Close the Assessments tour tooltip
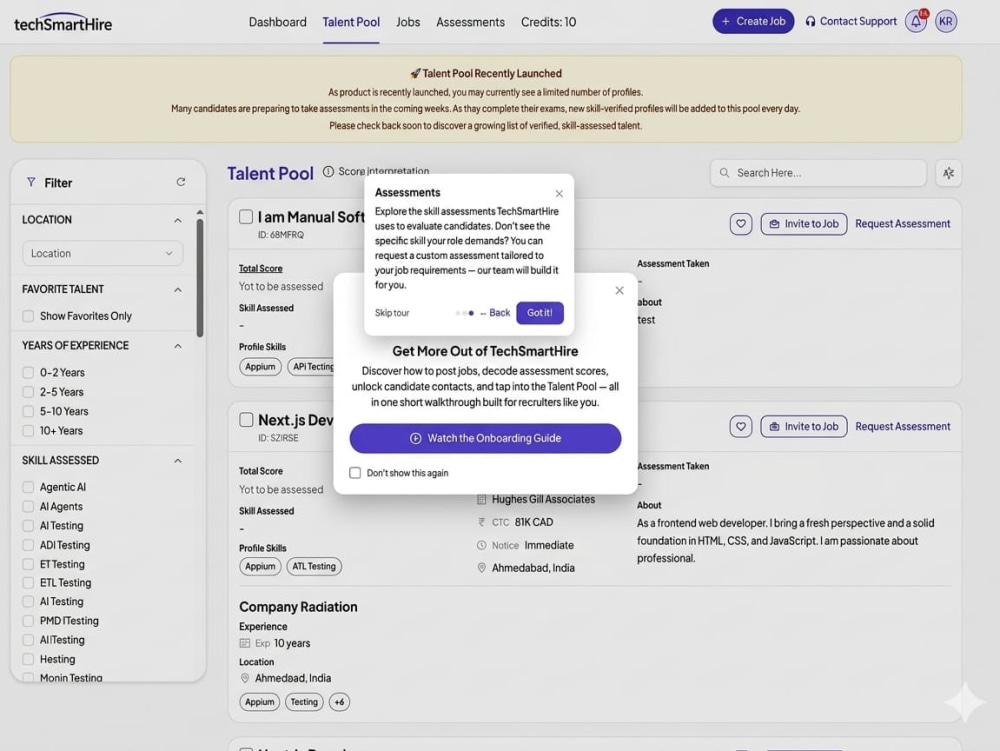1000x751 pixels. (x=559, y=194)
